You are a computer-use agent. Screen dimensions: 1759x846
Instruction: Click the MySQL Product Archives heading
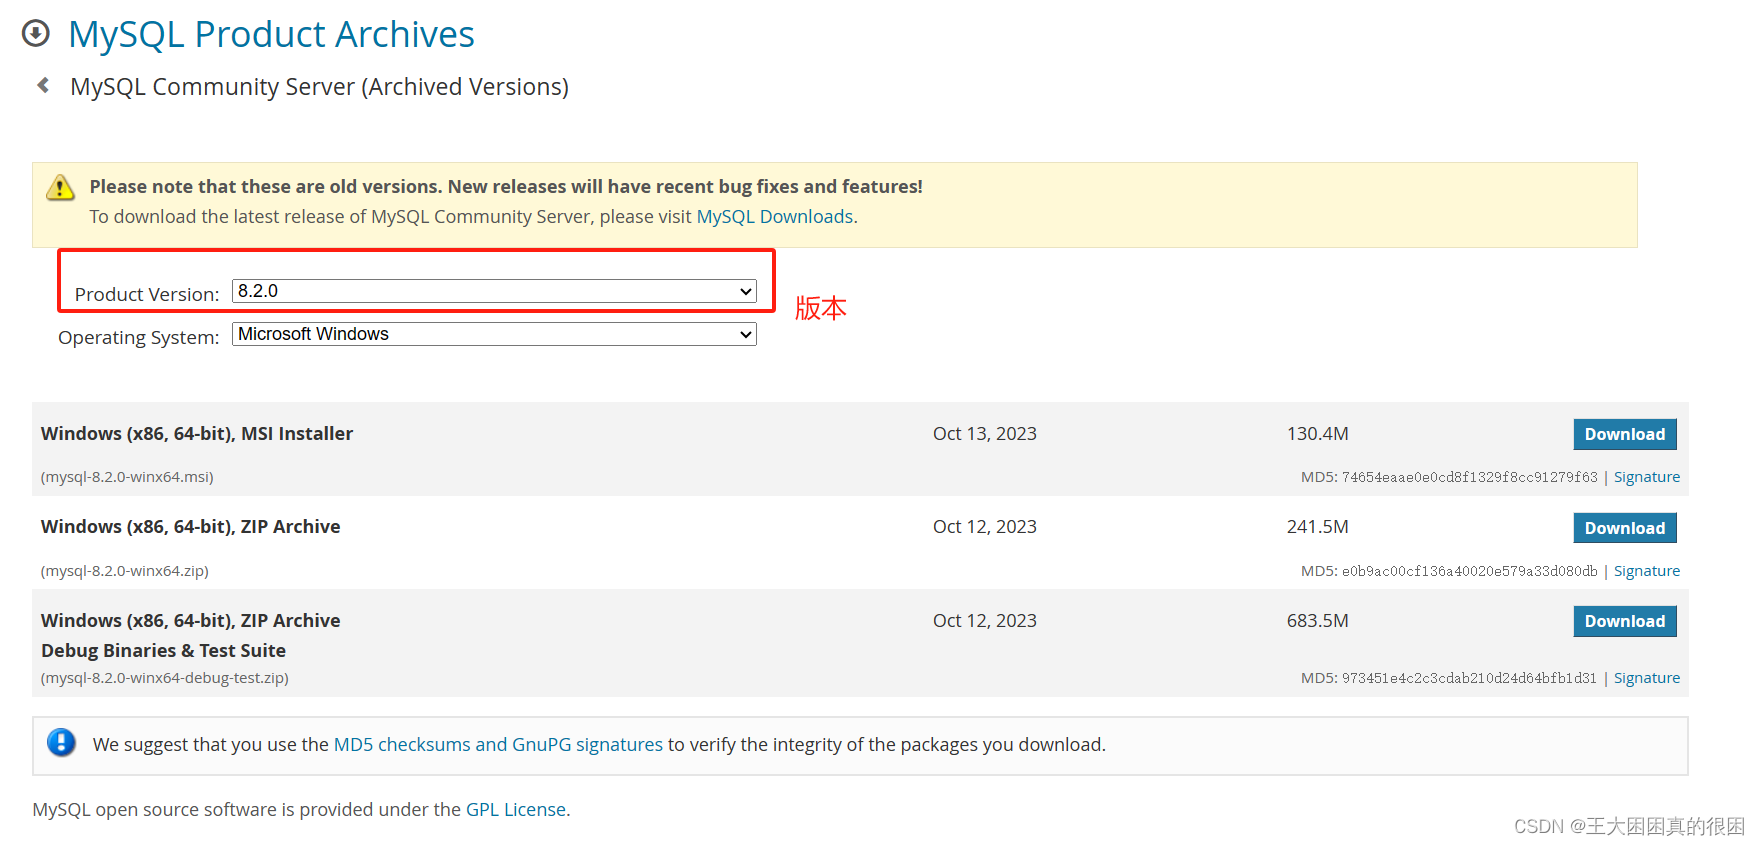coord(271,34)
